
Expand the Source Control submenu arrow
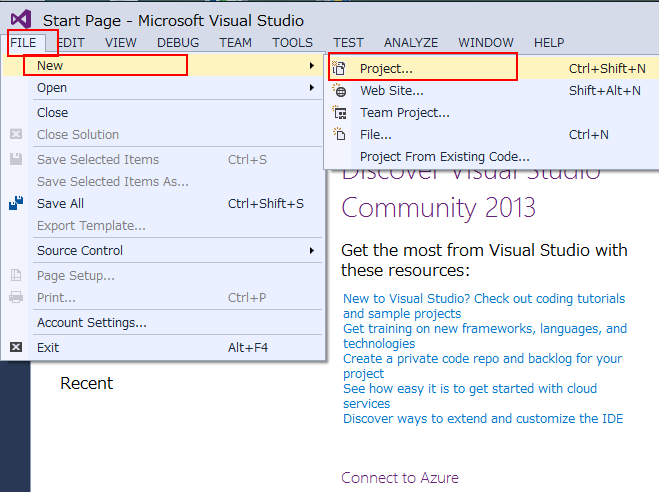click(x=312, y=250)
